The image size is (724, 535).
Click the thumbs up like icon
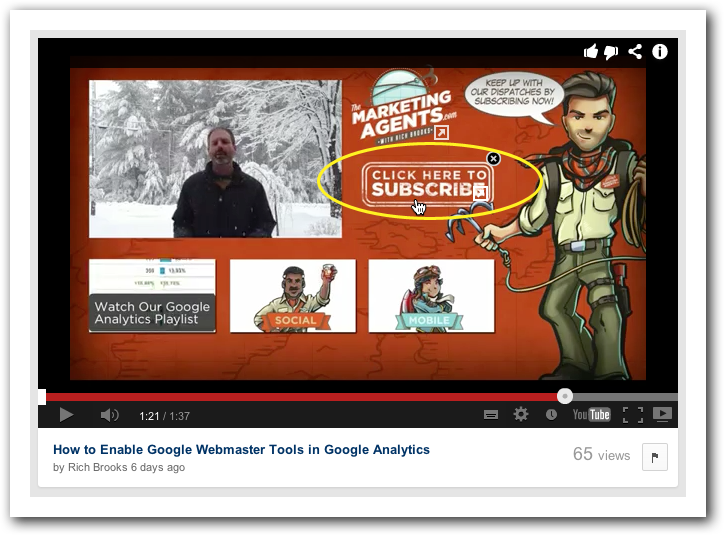[591, 51]
